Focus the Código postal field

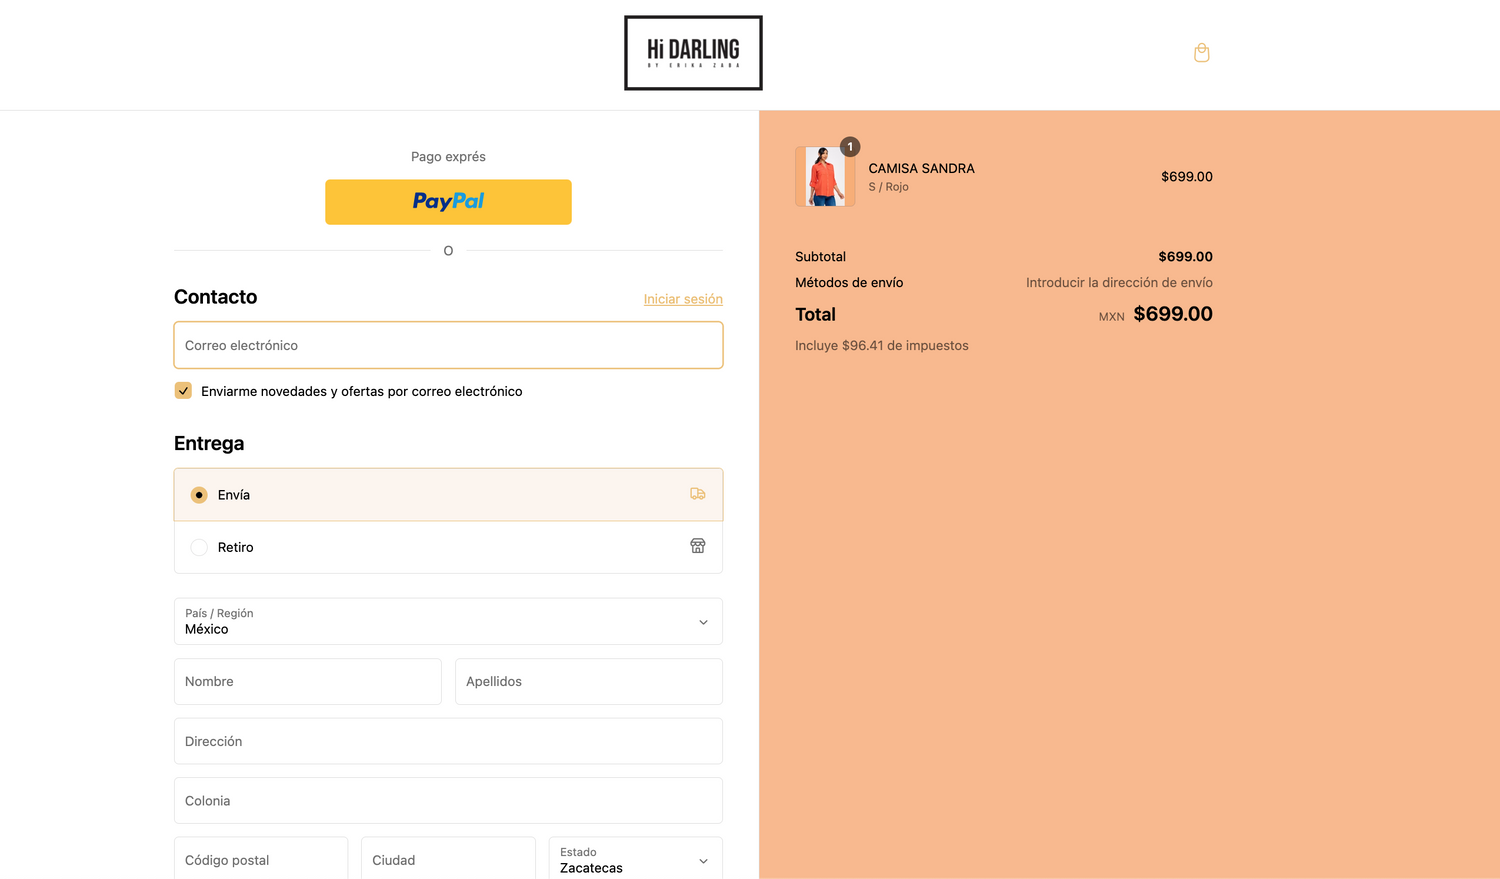261,859
